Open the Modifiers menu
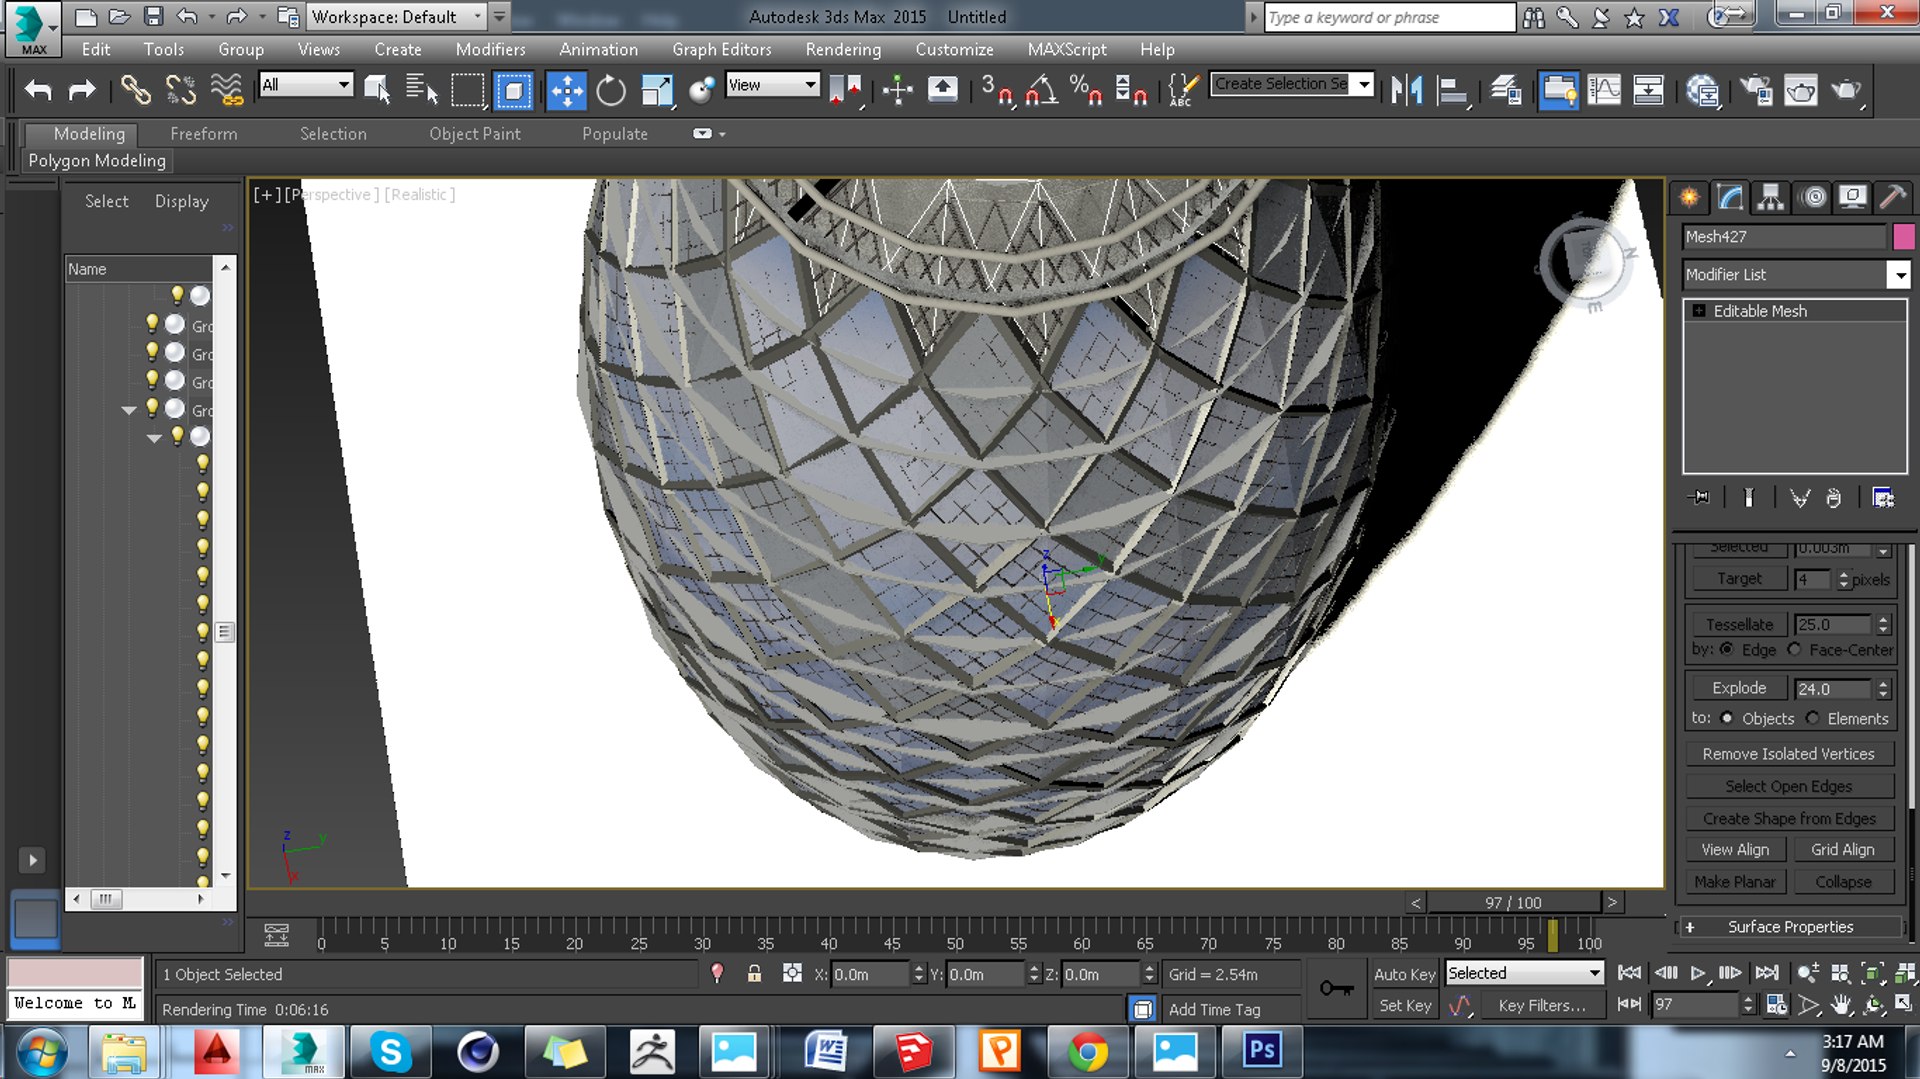 (x=490, y=49)
